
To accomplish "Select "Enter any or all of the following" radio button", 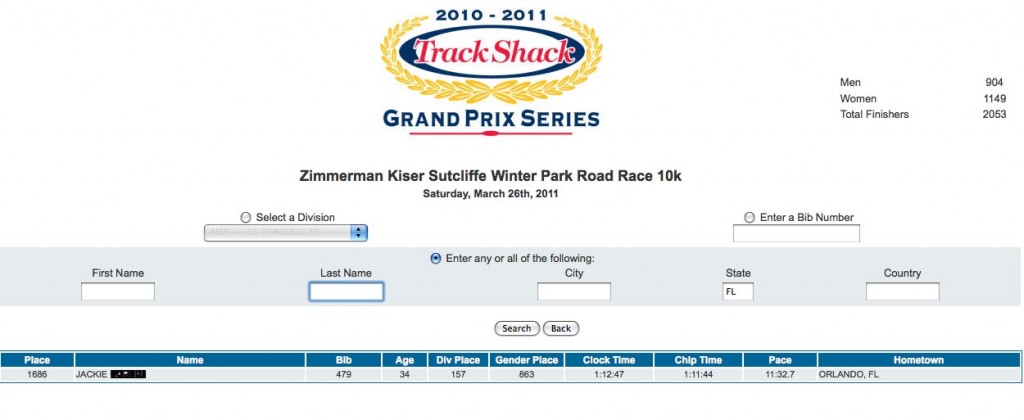I will [436, 259].
